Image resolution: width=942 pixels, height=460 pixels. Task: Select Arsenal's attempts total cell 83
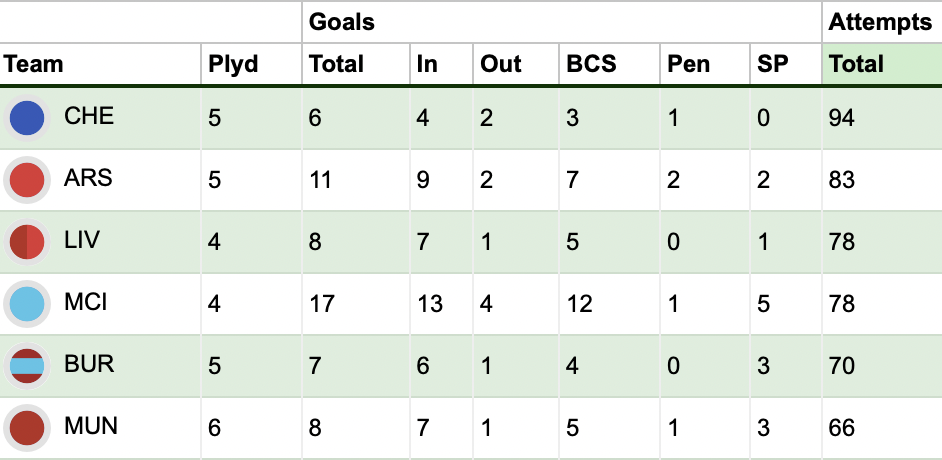pyautogui.click(x=842, y=179)
